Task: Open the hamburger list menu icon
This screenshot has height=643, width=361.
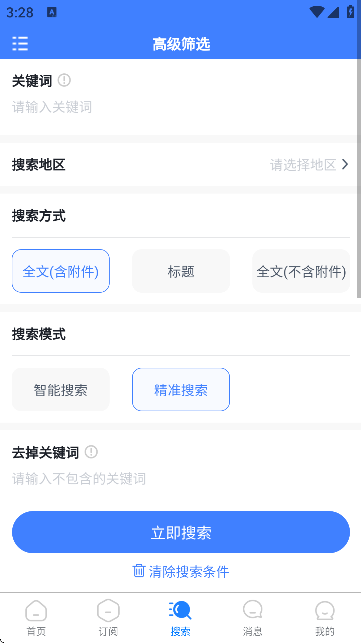Action: tap(20, 43)
